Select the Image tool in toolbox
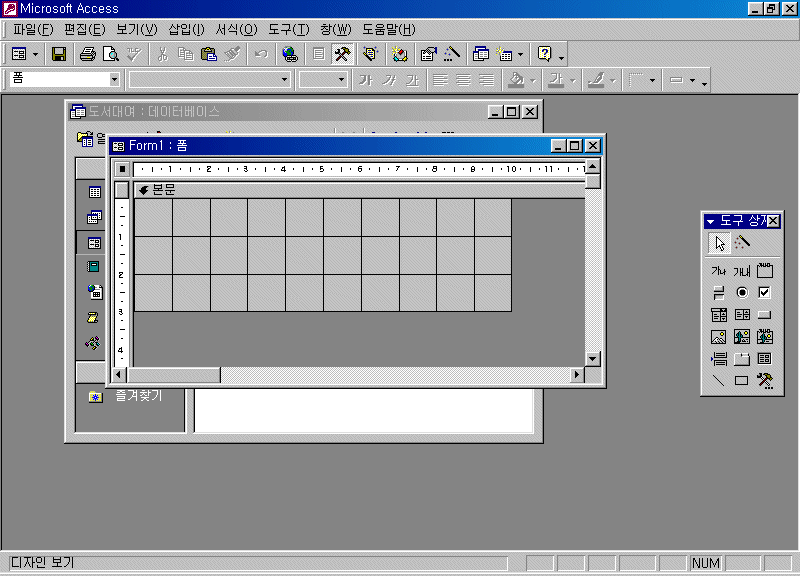This screenshot has width=800, height=576. 719,337
